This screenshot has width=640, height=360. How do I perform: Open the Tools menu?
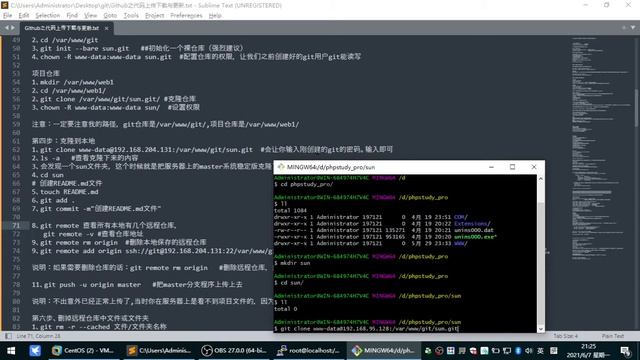coord(131,16)
